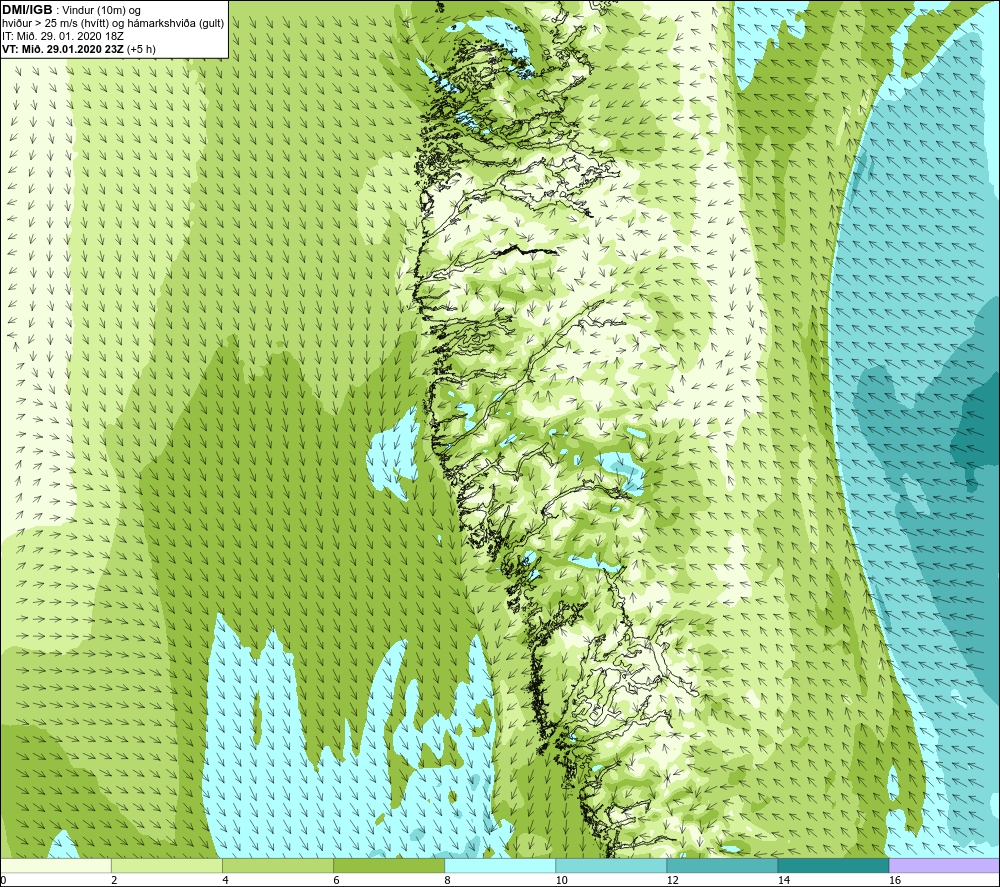Click the '16' tick label on scale

click(895, 880)
